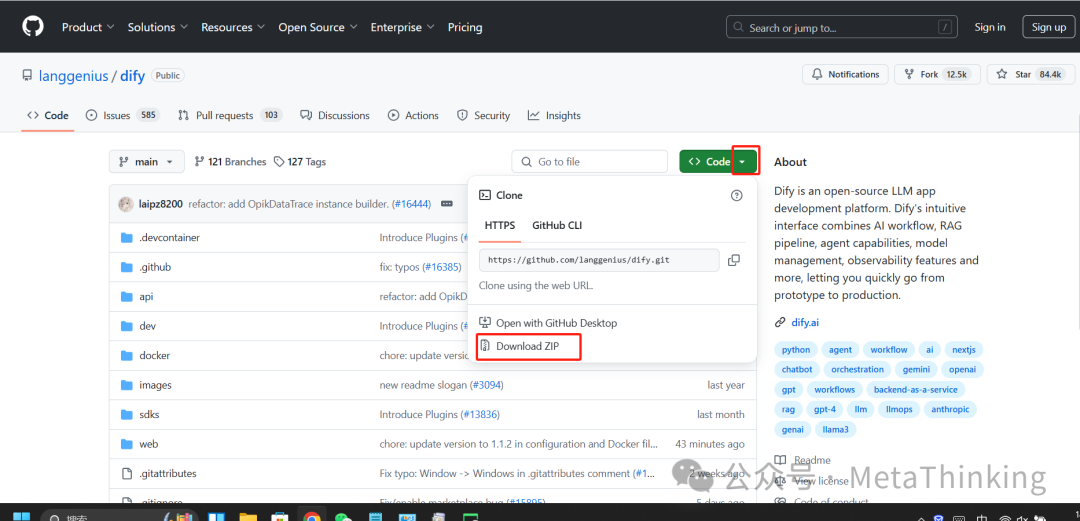Image resolution: width=1080 pixels, height=521 pixels.
Task: Click the .devcontainer folder icon
Action: coord(126,238)
